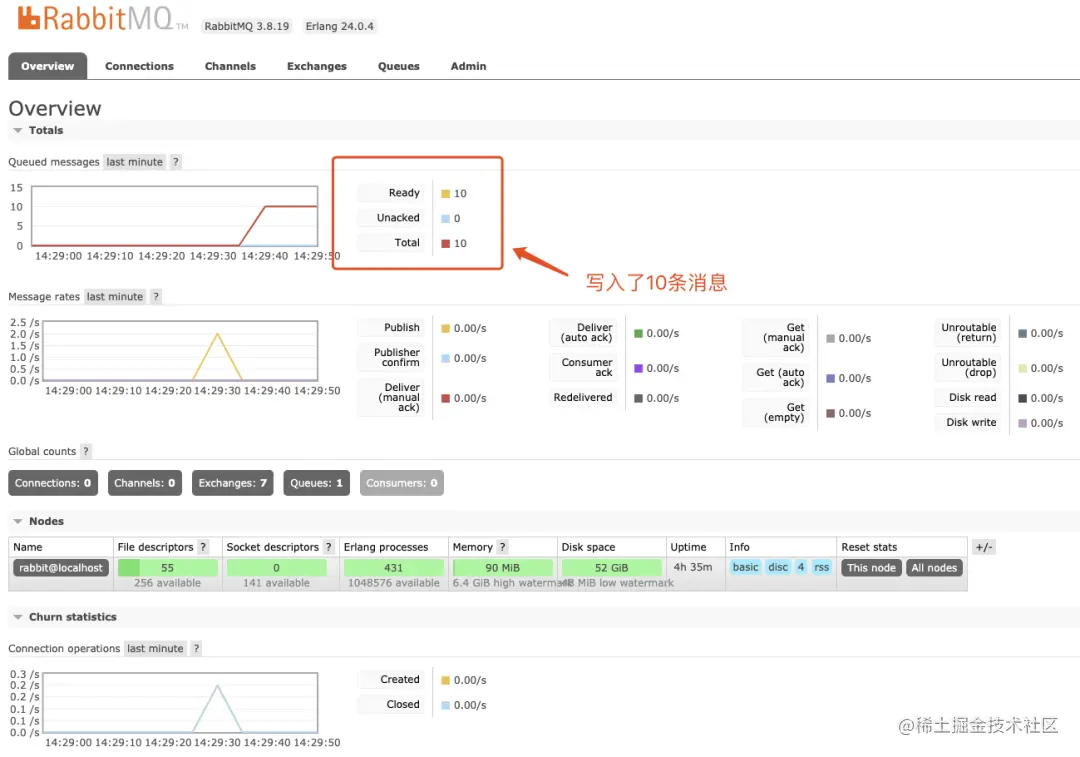
Task: Open help for Global counts
Action: (85, 452)
